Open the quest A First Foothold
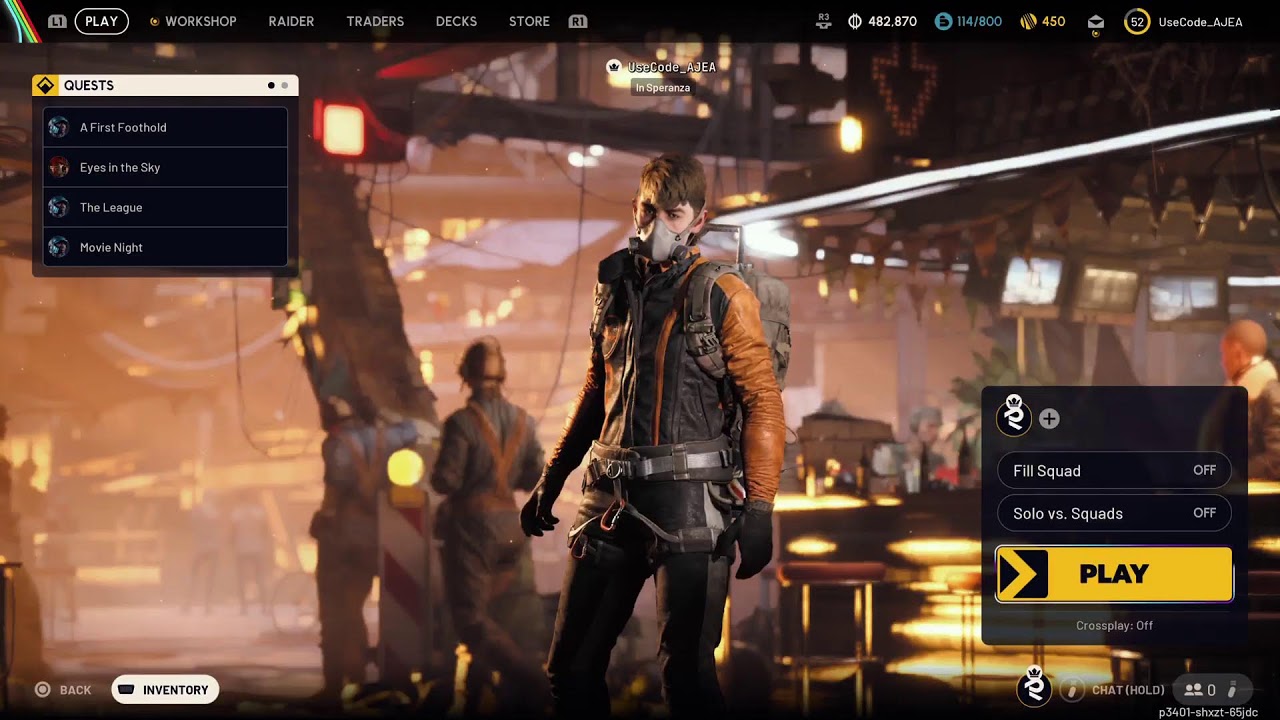This screenshot has width=1280, height=720. tap(165, 127)
